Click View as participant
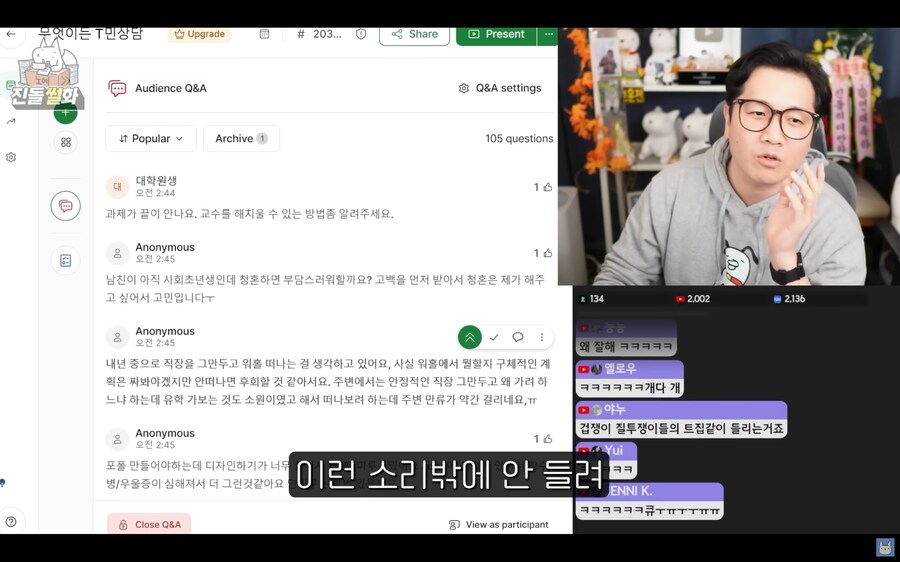The height and width of the screenshot is (562, 900). pyautogui.click(x=498, y=525)
